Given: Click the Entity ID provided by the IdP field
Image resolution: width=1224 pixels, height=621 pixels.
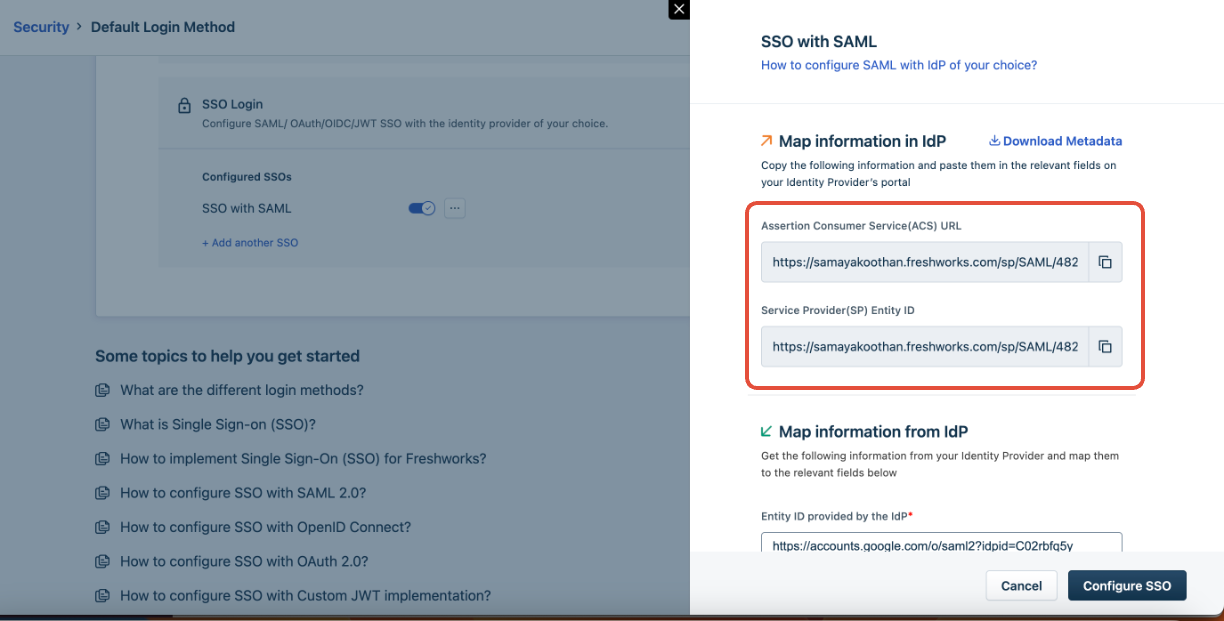Looking at the screenshot, I should point(941,543).
